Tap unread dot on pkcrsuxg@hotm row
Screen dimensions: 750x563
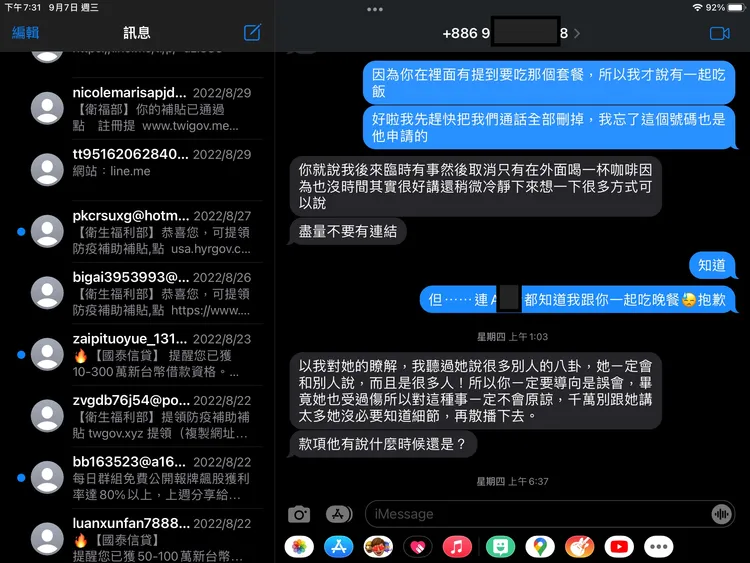pos(21,232)
